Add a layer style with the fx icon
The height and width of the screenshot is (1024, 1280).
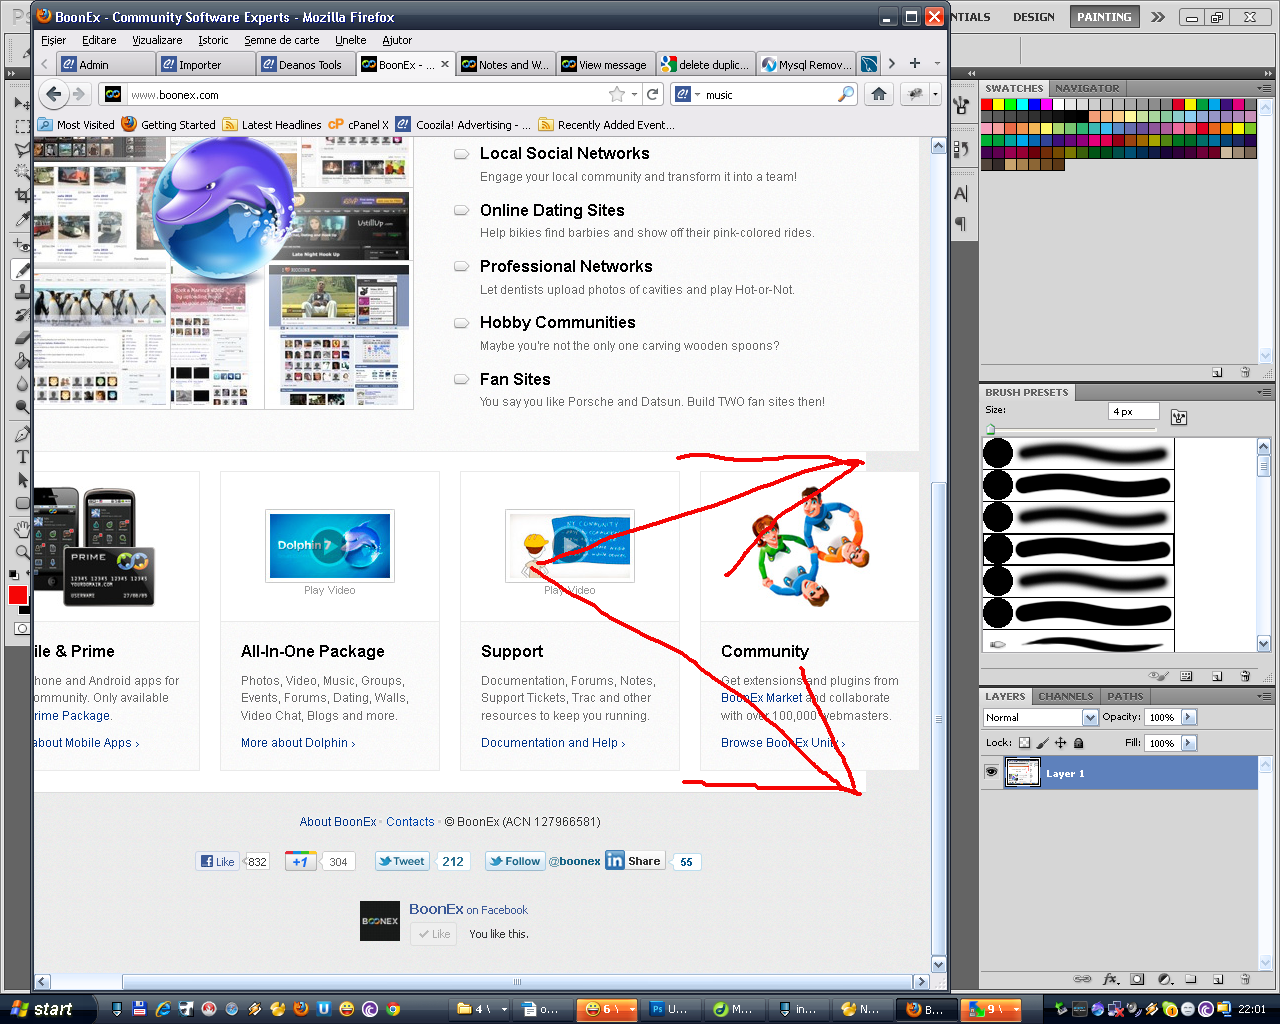1110,979
